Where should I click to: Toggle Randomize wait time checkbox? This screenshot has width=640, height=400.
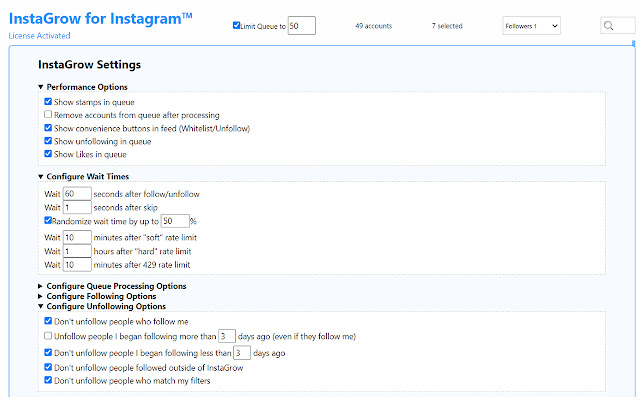point(48,220)
